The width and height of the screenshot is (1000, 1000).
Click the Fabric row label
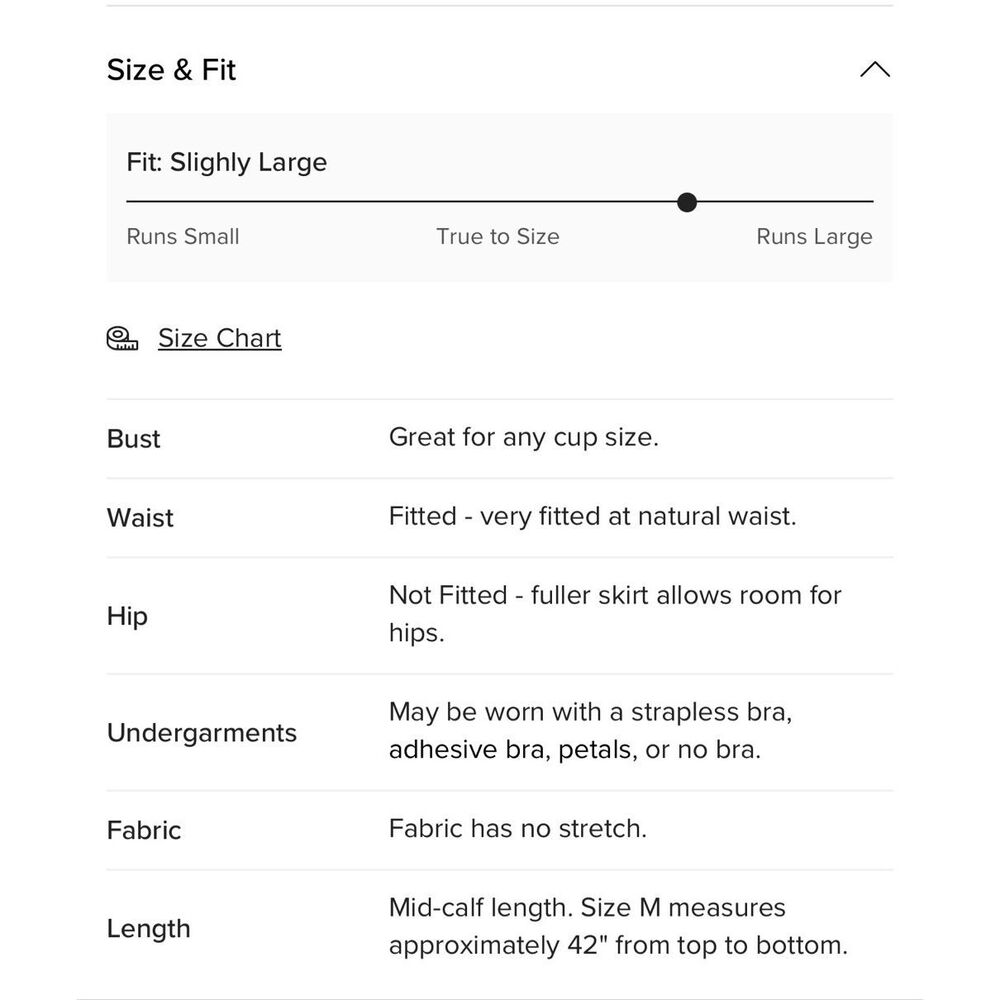(143, 830)
